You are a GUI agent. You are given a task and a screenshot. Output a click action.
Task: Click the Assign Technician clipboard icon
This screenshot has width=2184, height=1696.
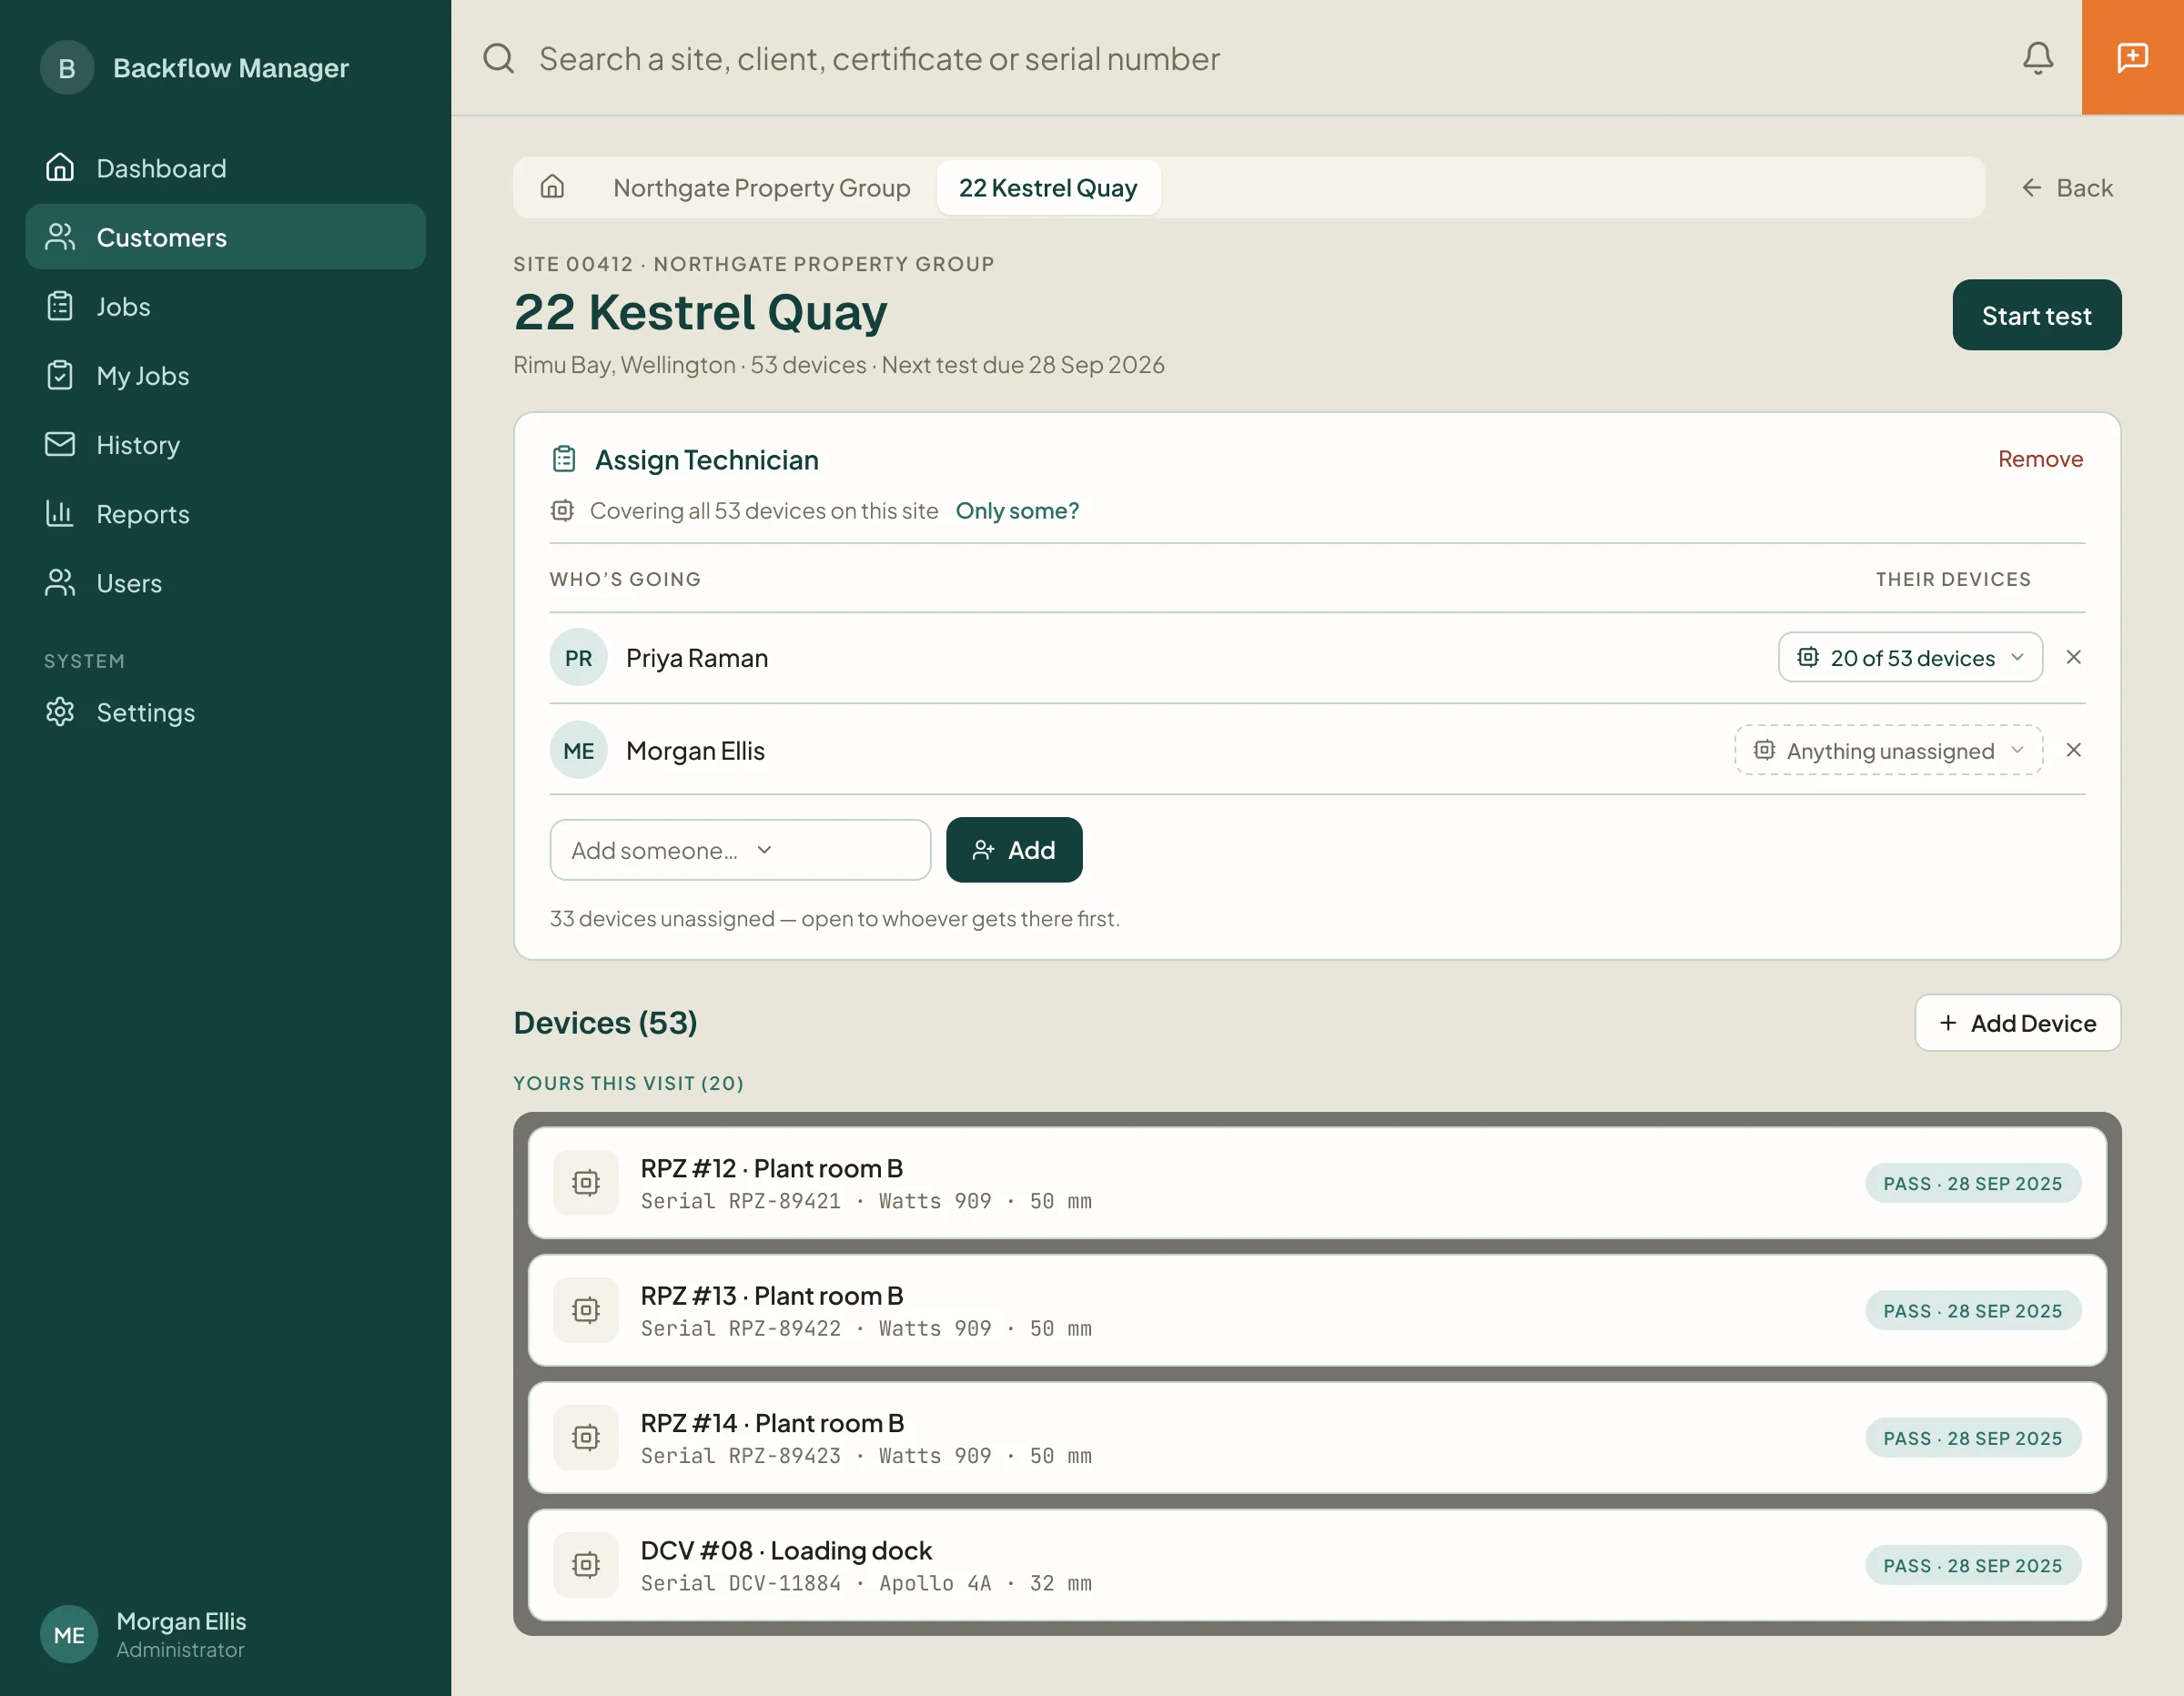click(564, 459)
